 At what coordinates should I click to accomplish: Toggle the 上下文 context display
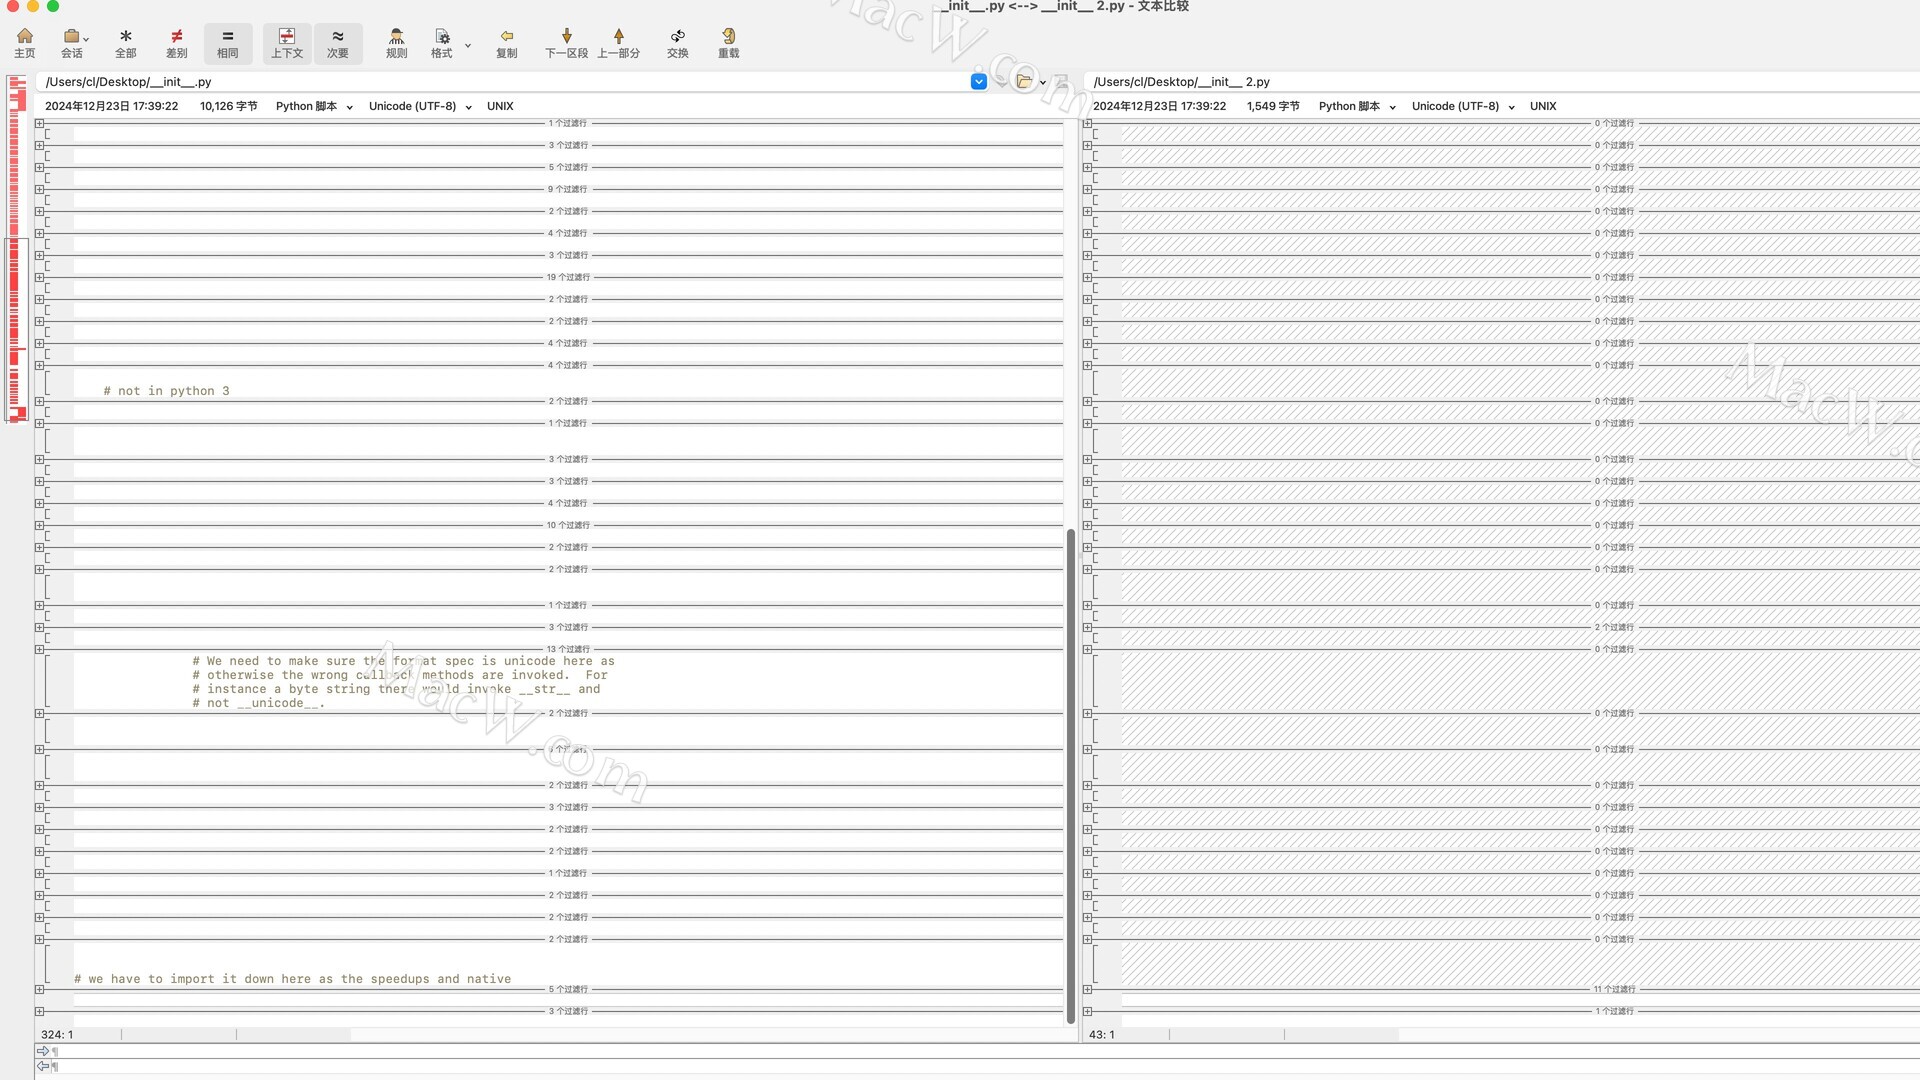click(287, 43)
